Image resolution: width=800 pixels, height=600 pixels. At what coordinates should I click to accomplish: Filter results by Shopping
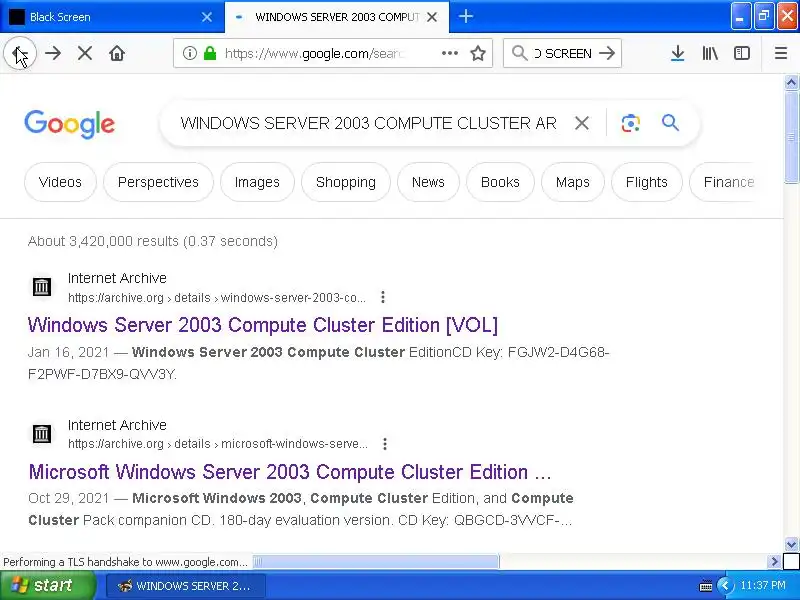(346, 182)
